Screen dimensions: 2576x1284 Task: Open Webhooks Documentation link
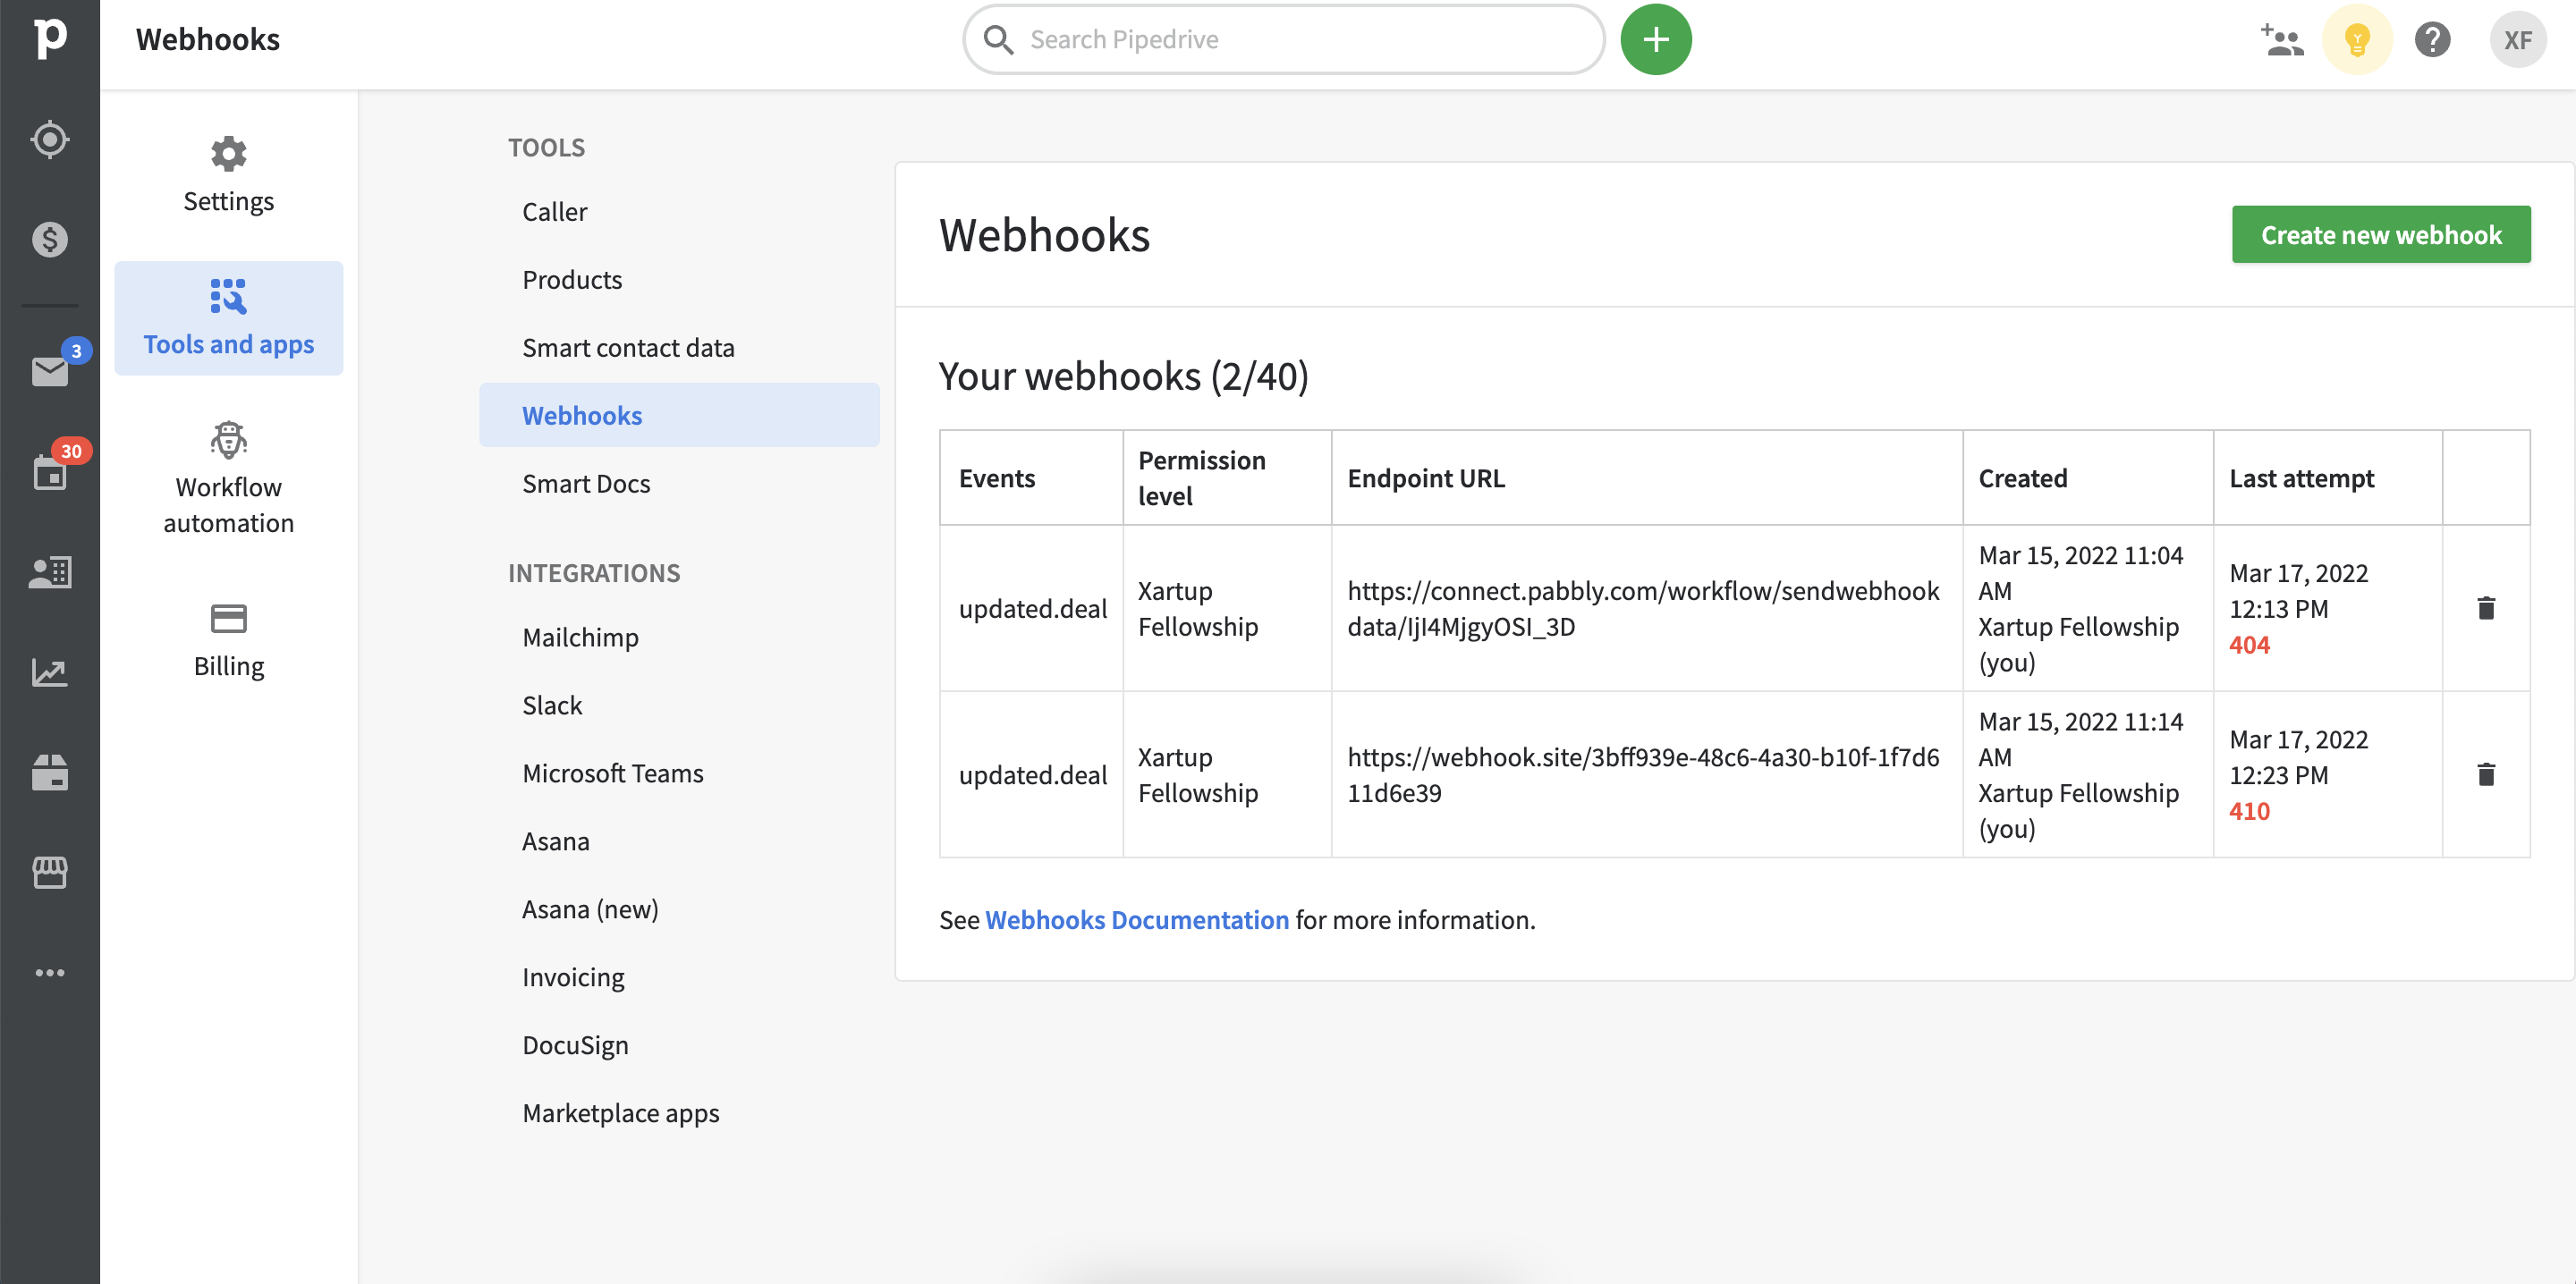click(x=1137, y=919)
